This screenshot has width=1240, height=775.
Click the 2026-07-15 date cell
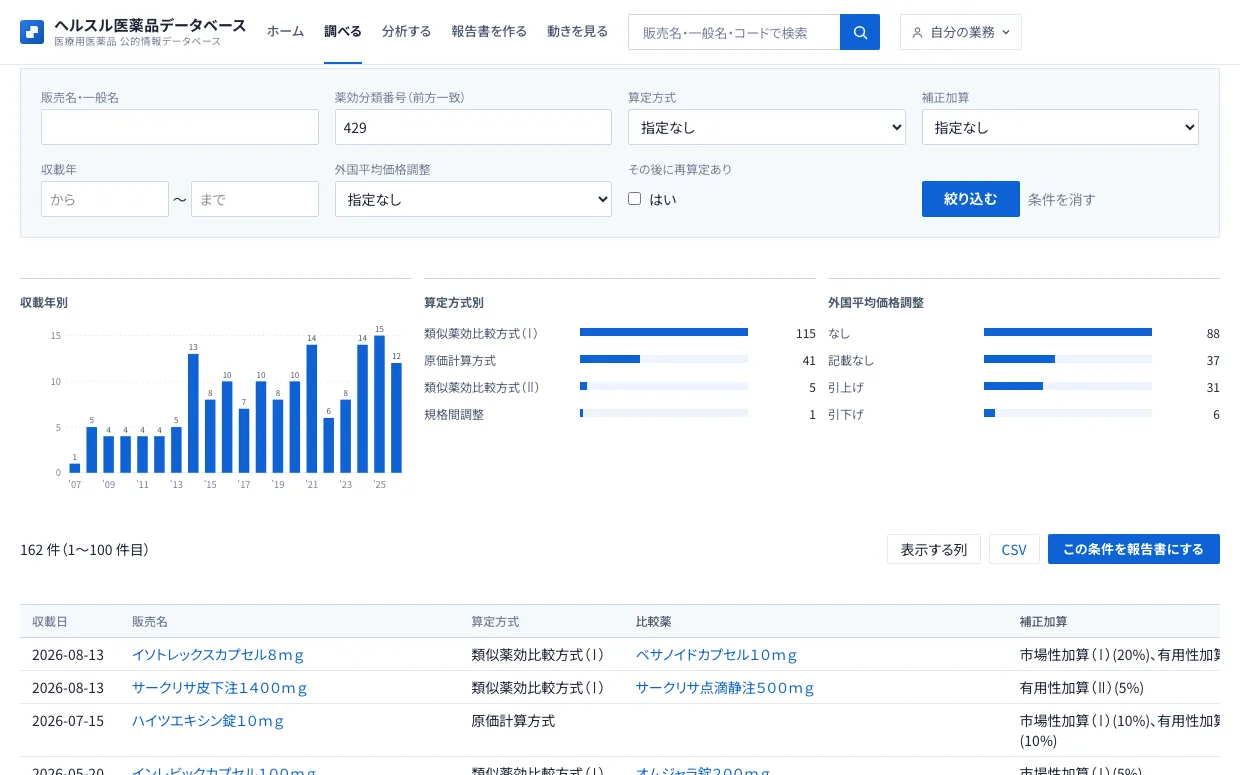click(68, 720)
